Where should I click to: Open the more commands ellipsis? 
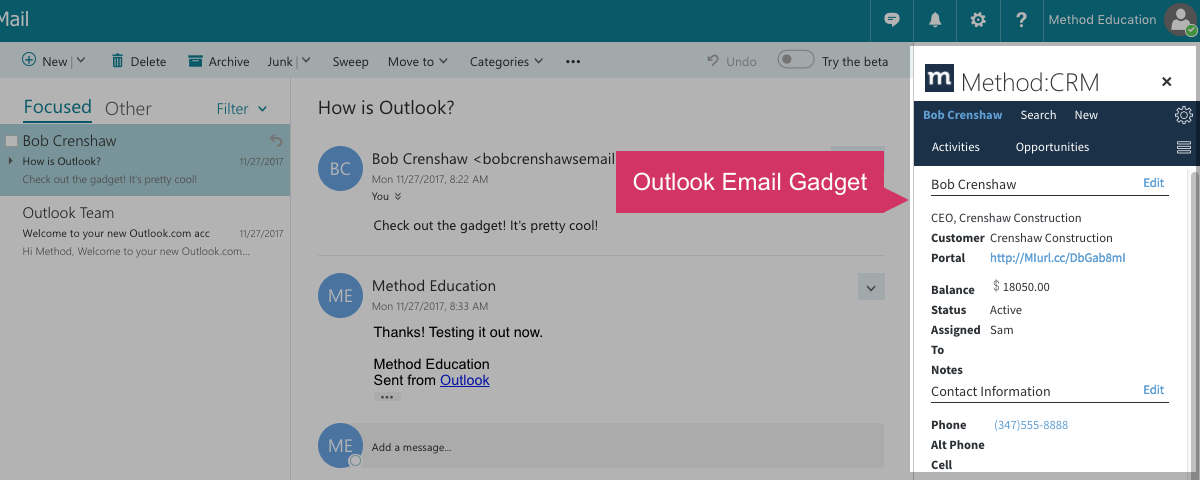click(x=573, y=61)
